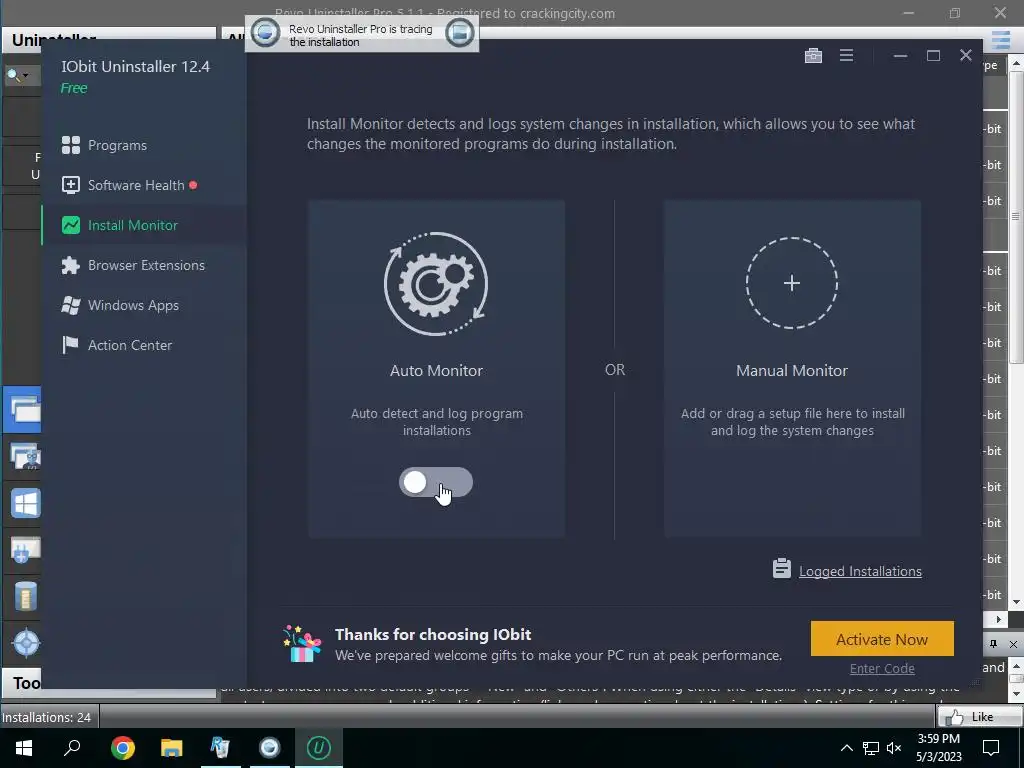
Task: Click the gift box welcome icon
Action: [x=302, y=644]
